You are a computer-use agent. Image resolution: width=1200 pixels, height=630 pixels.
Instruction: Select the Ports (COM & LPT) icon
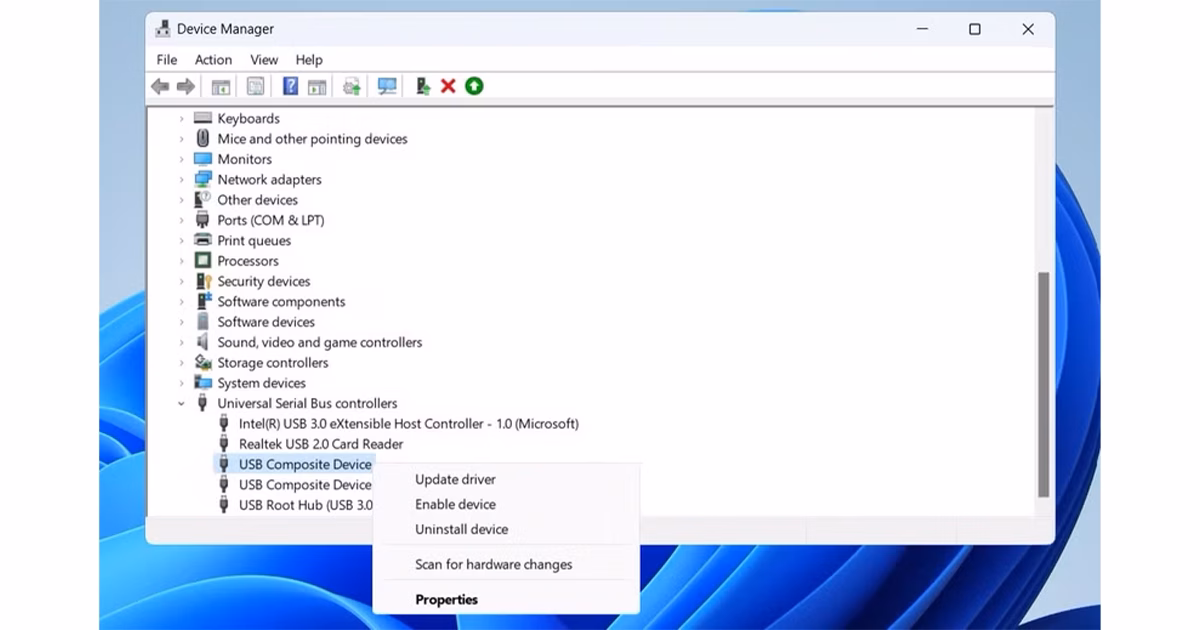pos(203,220)
